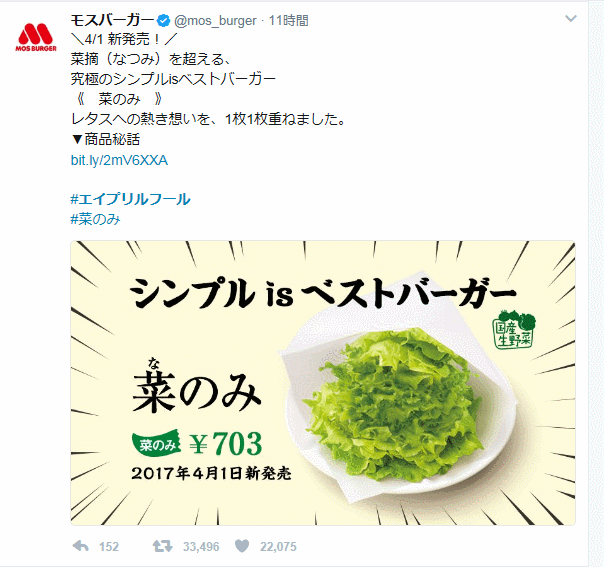Image resolution: width=604 pixels, height=567 pixels.
Task: Click the 152 reply count
Action: click(x=109, y=546)
